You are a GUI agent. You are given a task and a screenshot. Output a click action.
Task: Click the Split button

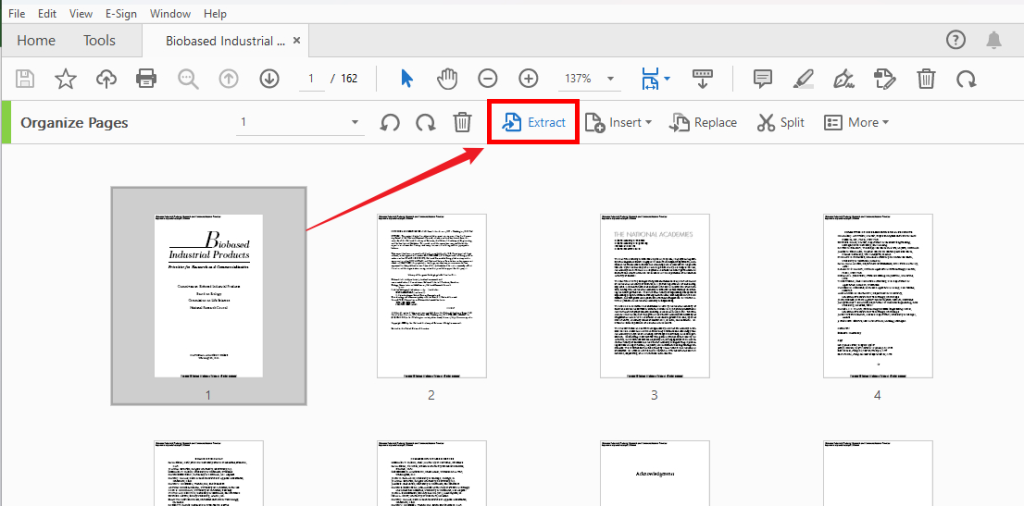coord(780,123)
